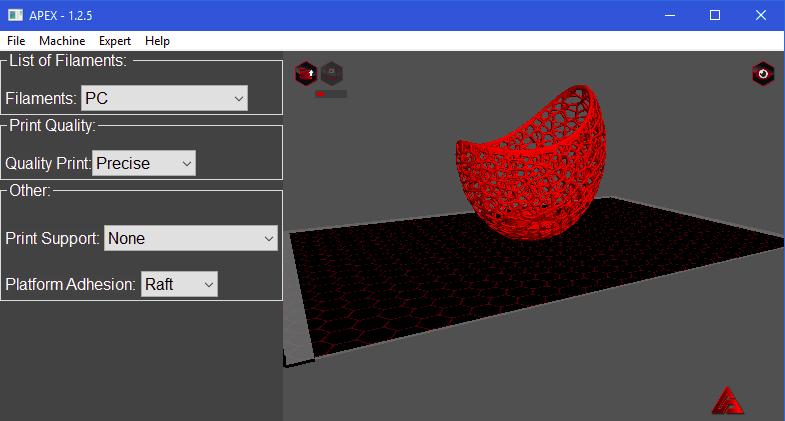Click the Expert menu

115,41
